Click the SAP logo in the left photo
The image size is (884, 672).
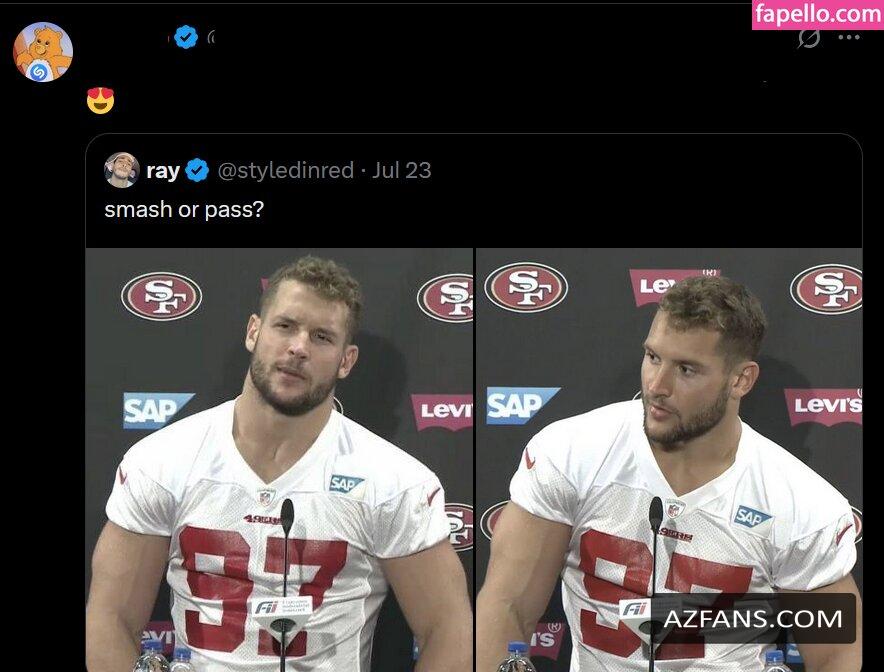point(158,410)
